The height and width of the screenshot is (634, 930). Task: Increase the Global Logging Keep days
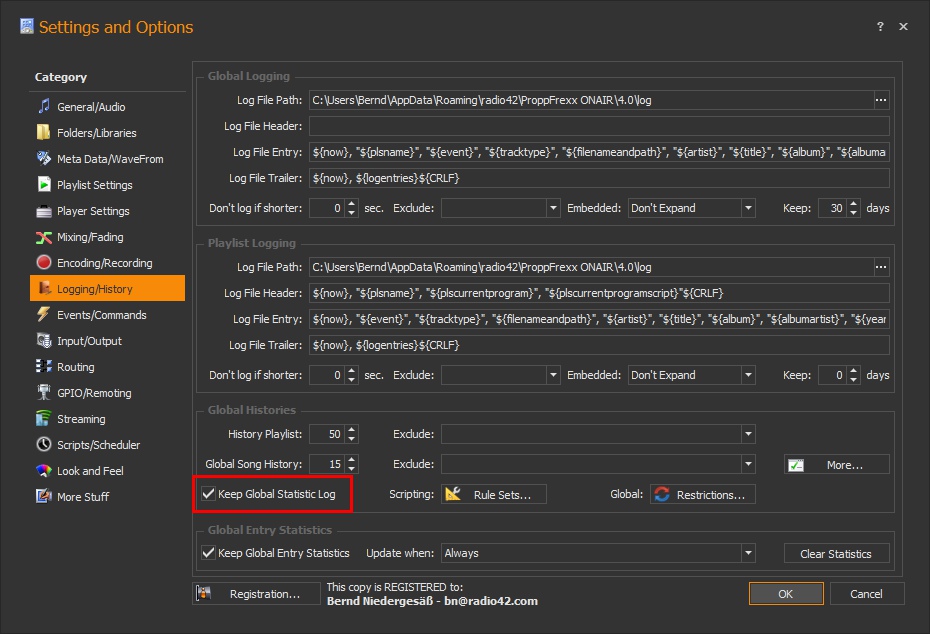click(x=853, y=203)
